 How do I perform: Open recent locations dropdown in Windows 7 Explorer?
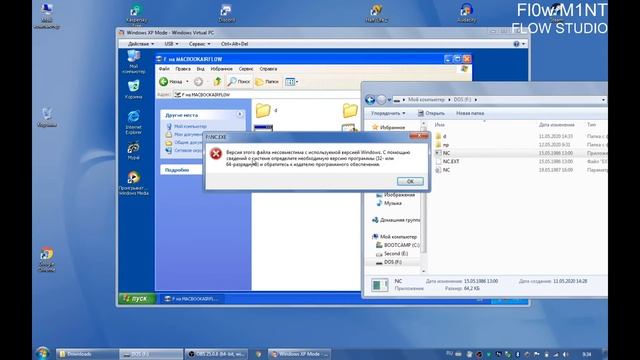click(x=389, y=100)
